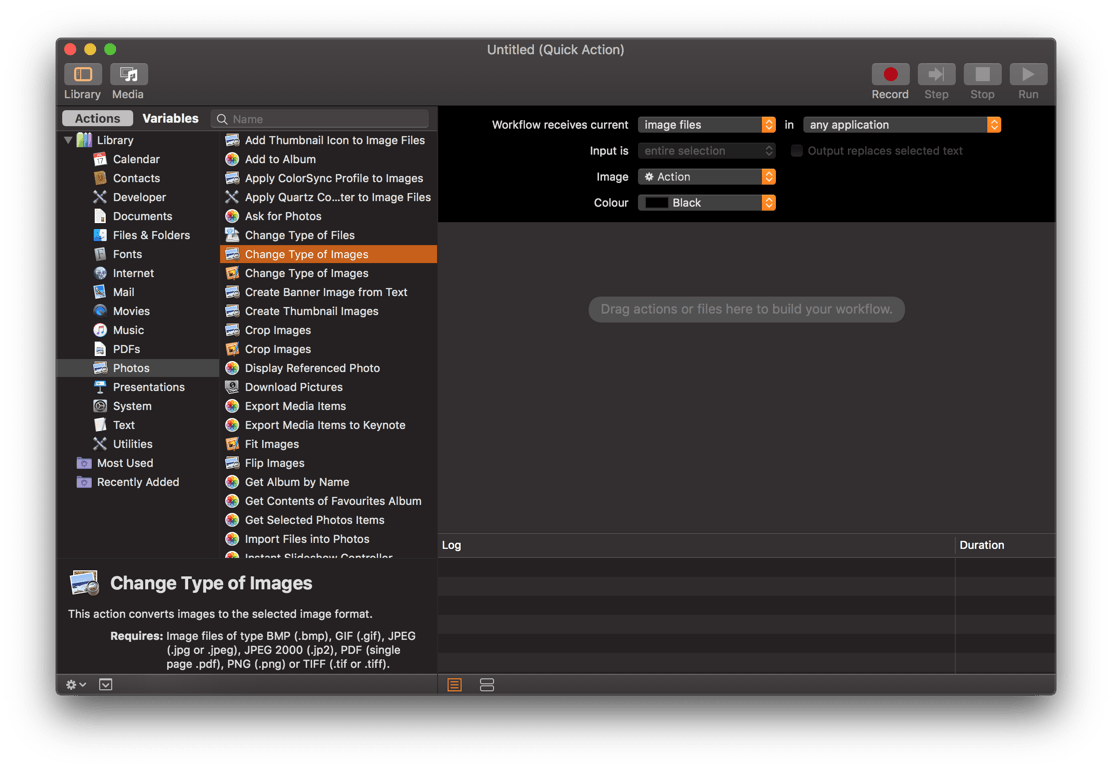Select the Add to Album action
Viewport: 1112px width, 769px height.
328,160
